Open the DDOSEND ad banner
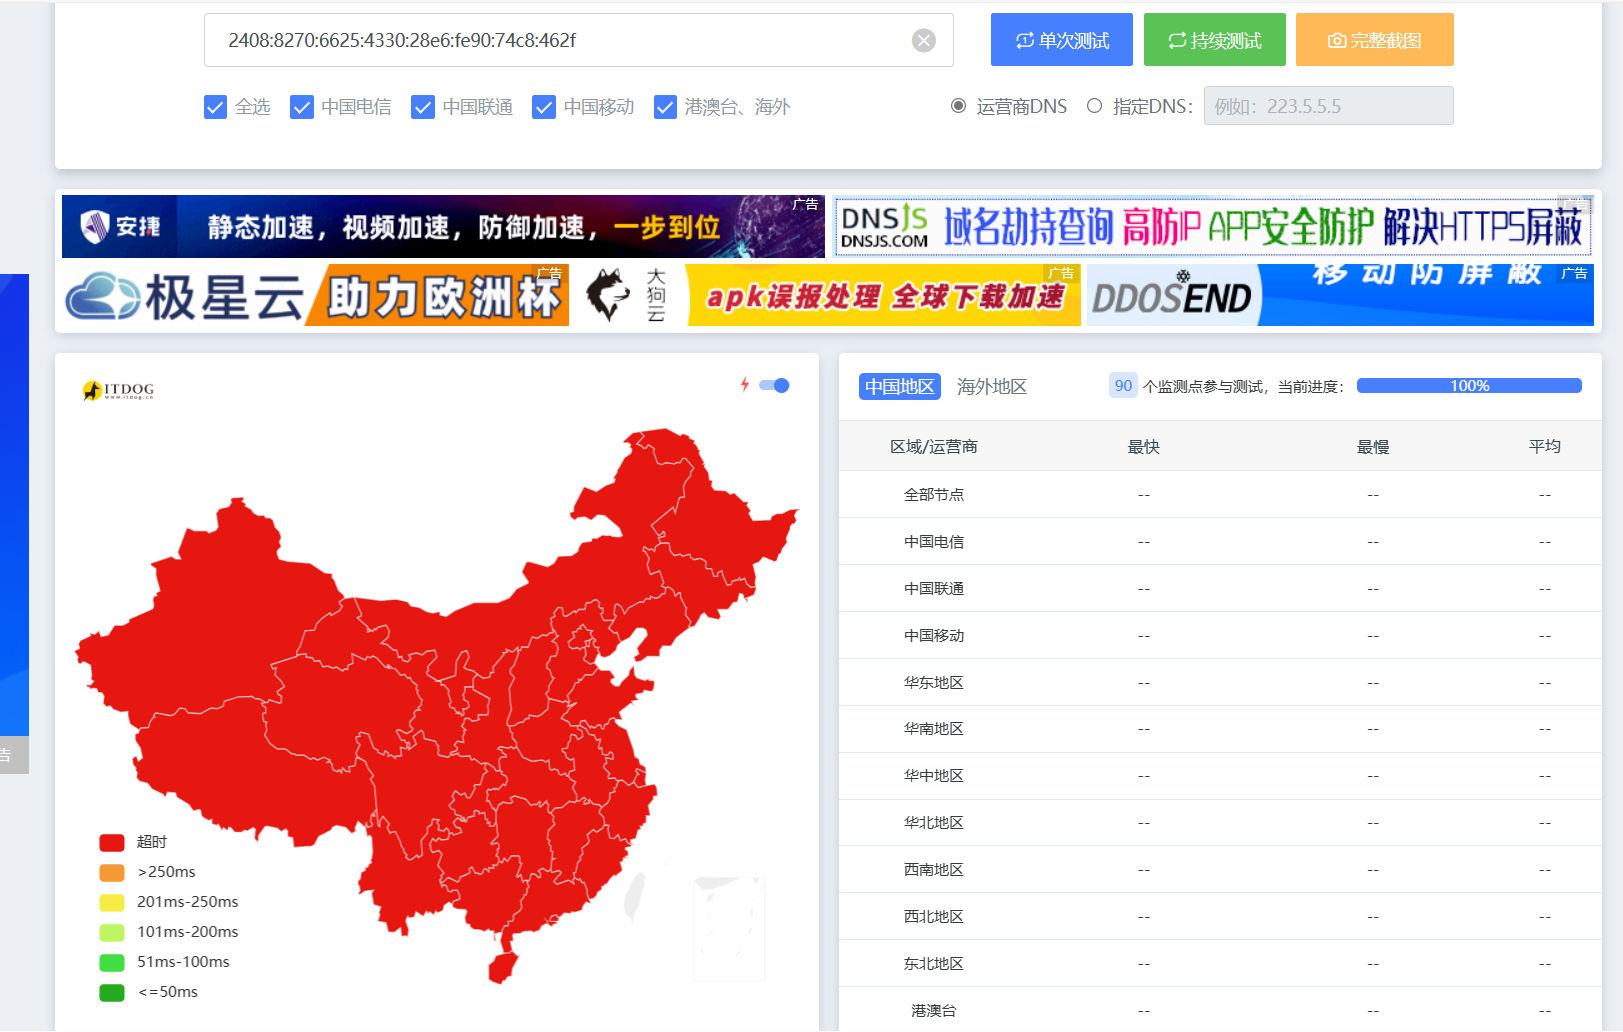Screen dimensions: 1623x1032 click(1340, 296)
